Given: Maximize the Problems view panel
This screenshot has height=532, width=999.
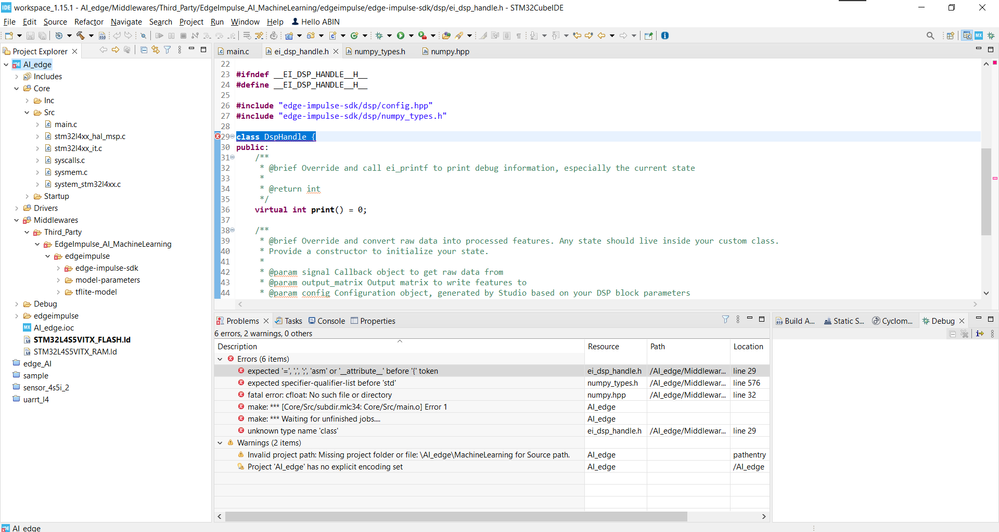Looking at the screenshot, I should pyautogui.click(x=761, y=319).
